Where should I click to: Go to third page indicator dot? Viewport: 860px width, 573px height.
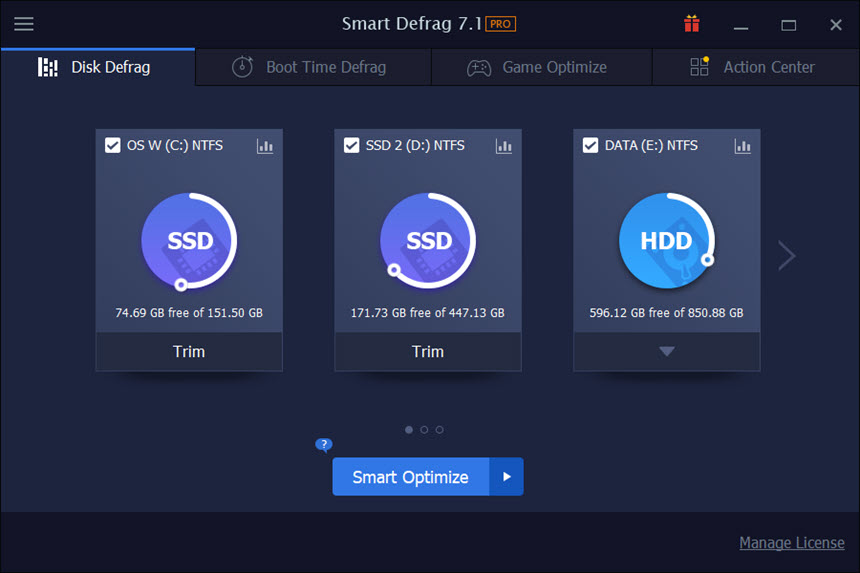pos(439,430)
